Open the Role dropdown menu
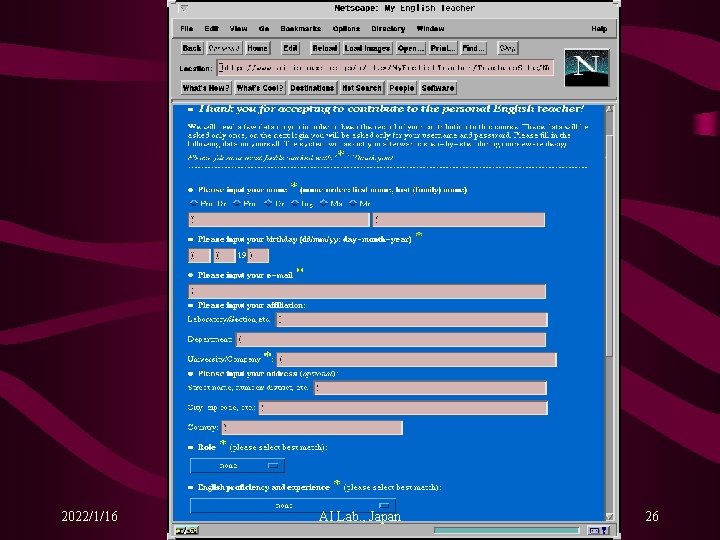Screen dimensions: 720x540 pos(237,466)
